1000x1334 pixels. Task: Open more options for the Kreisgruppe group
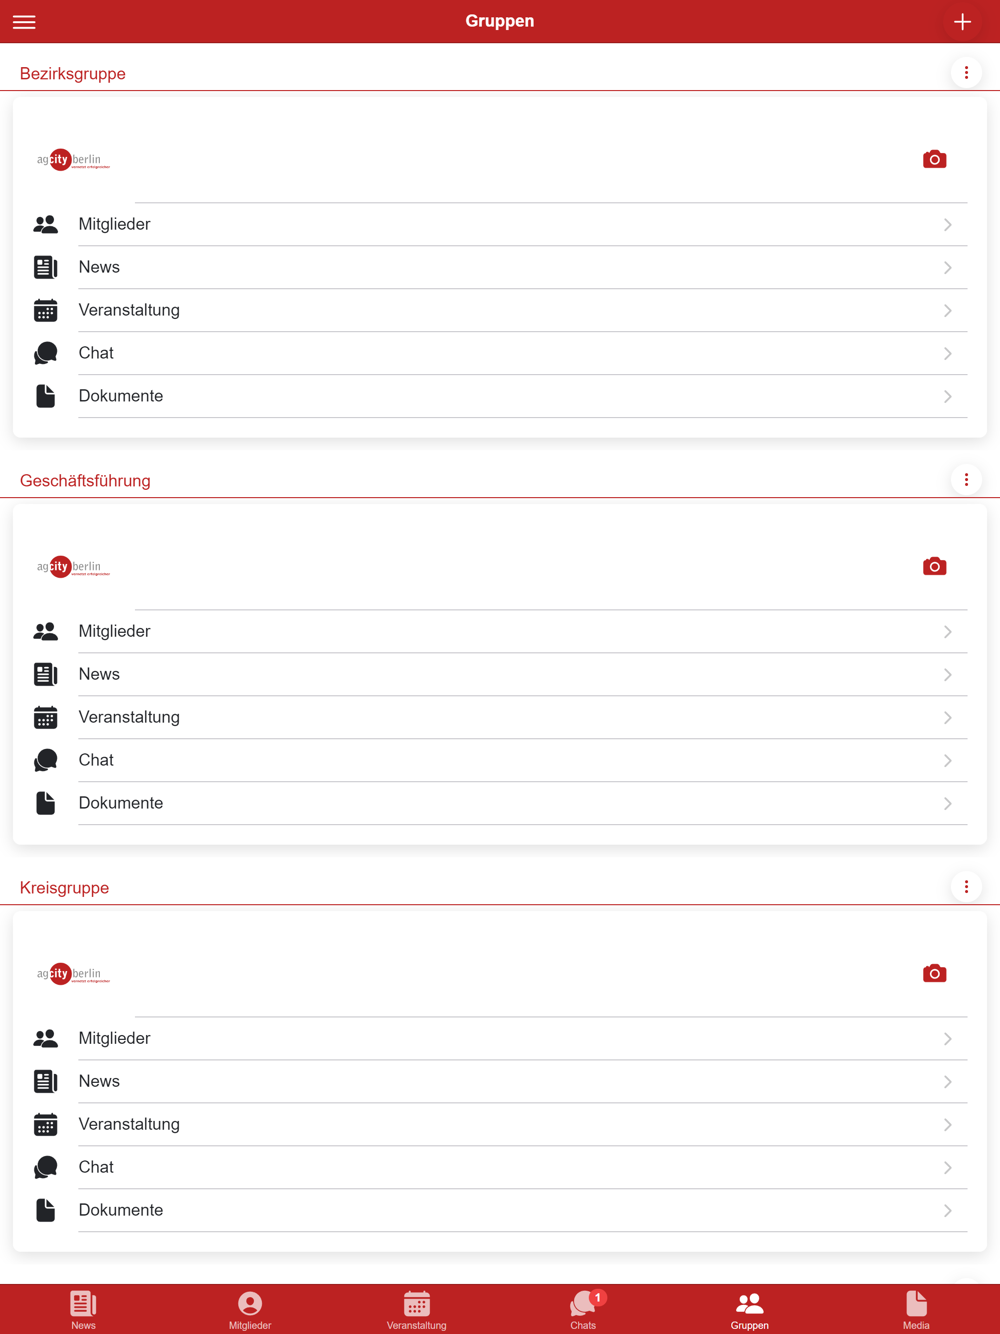click(x=966, y=887)
